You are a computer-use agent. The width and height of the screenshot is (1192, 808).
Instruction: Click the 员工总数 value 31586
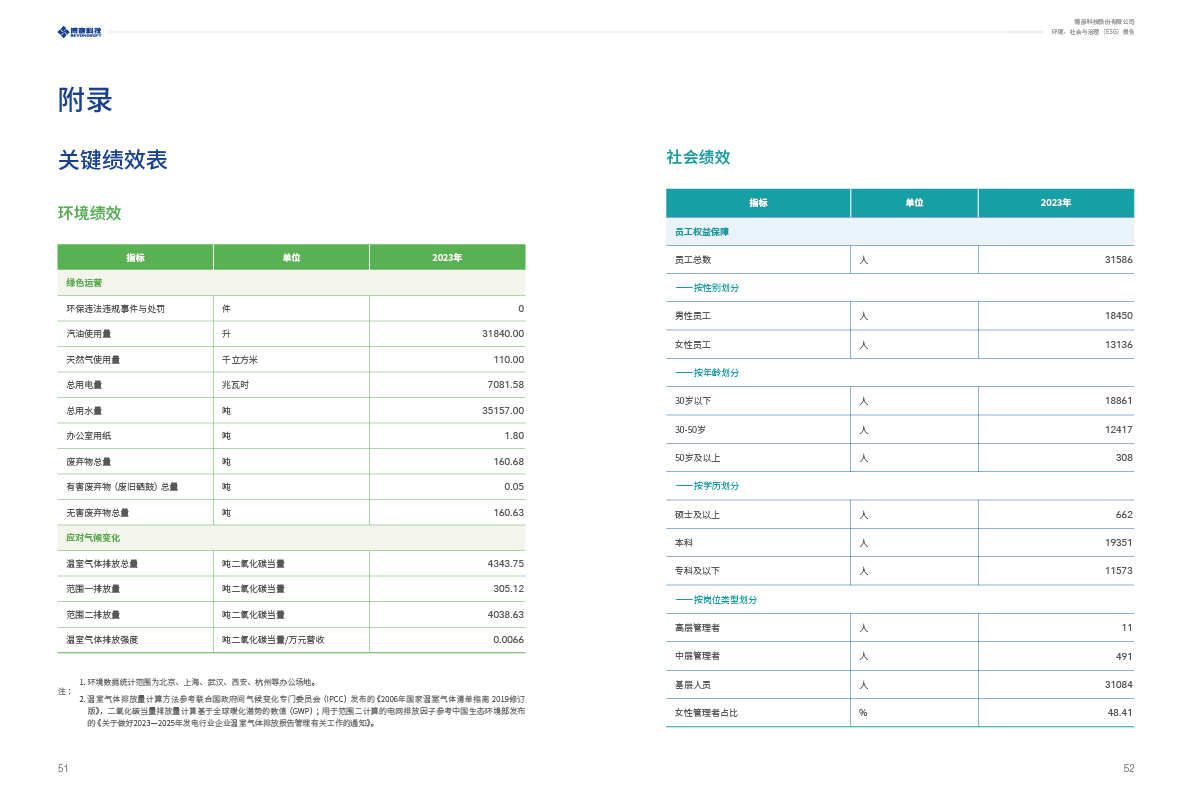pos(1118,260)
